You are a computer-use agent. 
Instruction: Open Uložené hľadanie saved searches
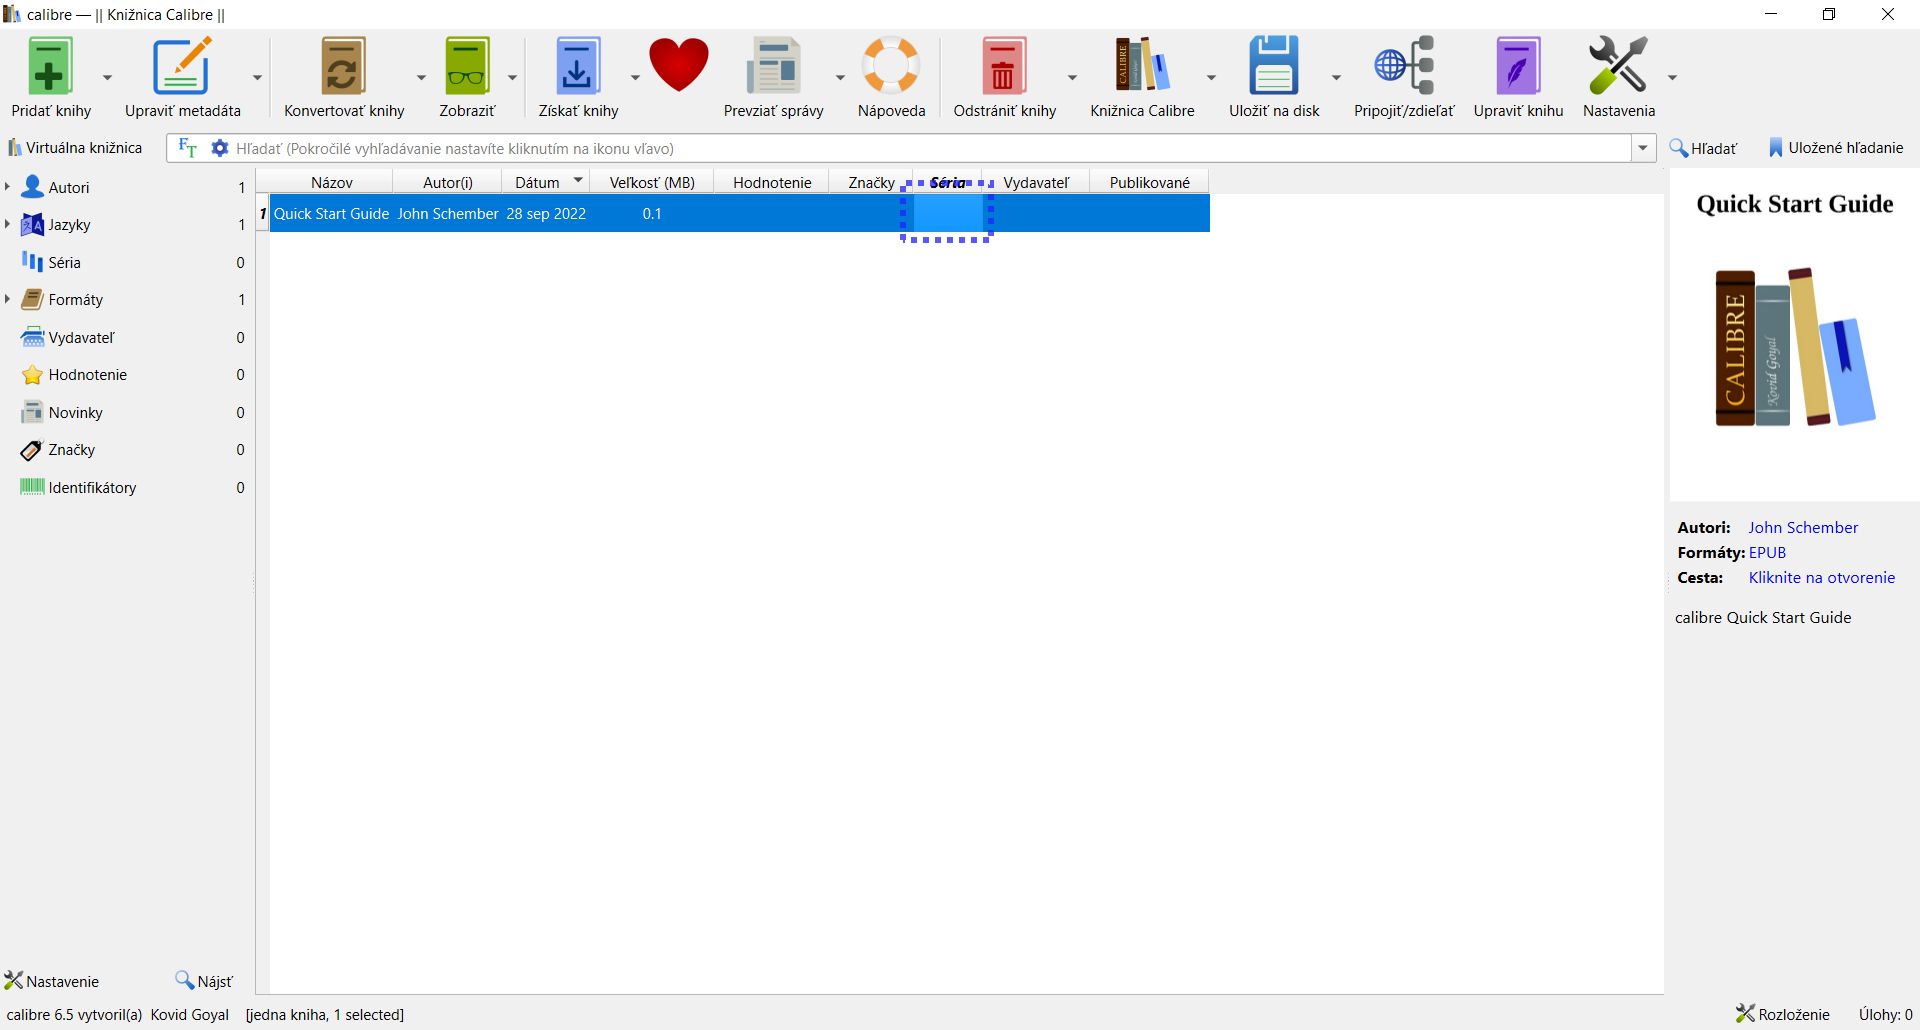coord(1835,148)
